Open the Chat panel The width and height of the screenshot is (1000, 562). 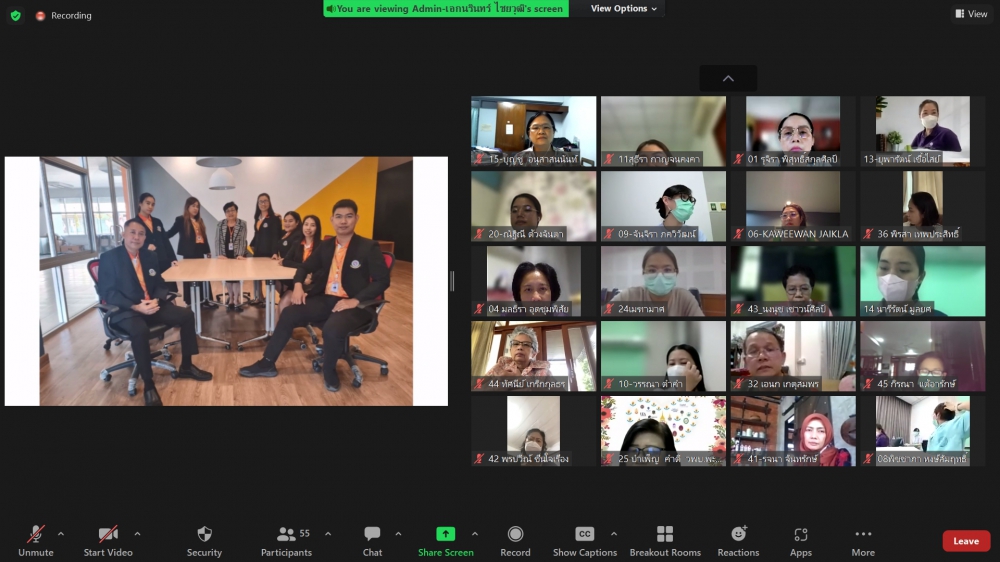point(372,535)
